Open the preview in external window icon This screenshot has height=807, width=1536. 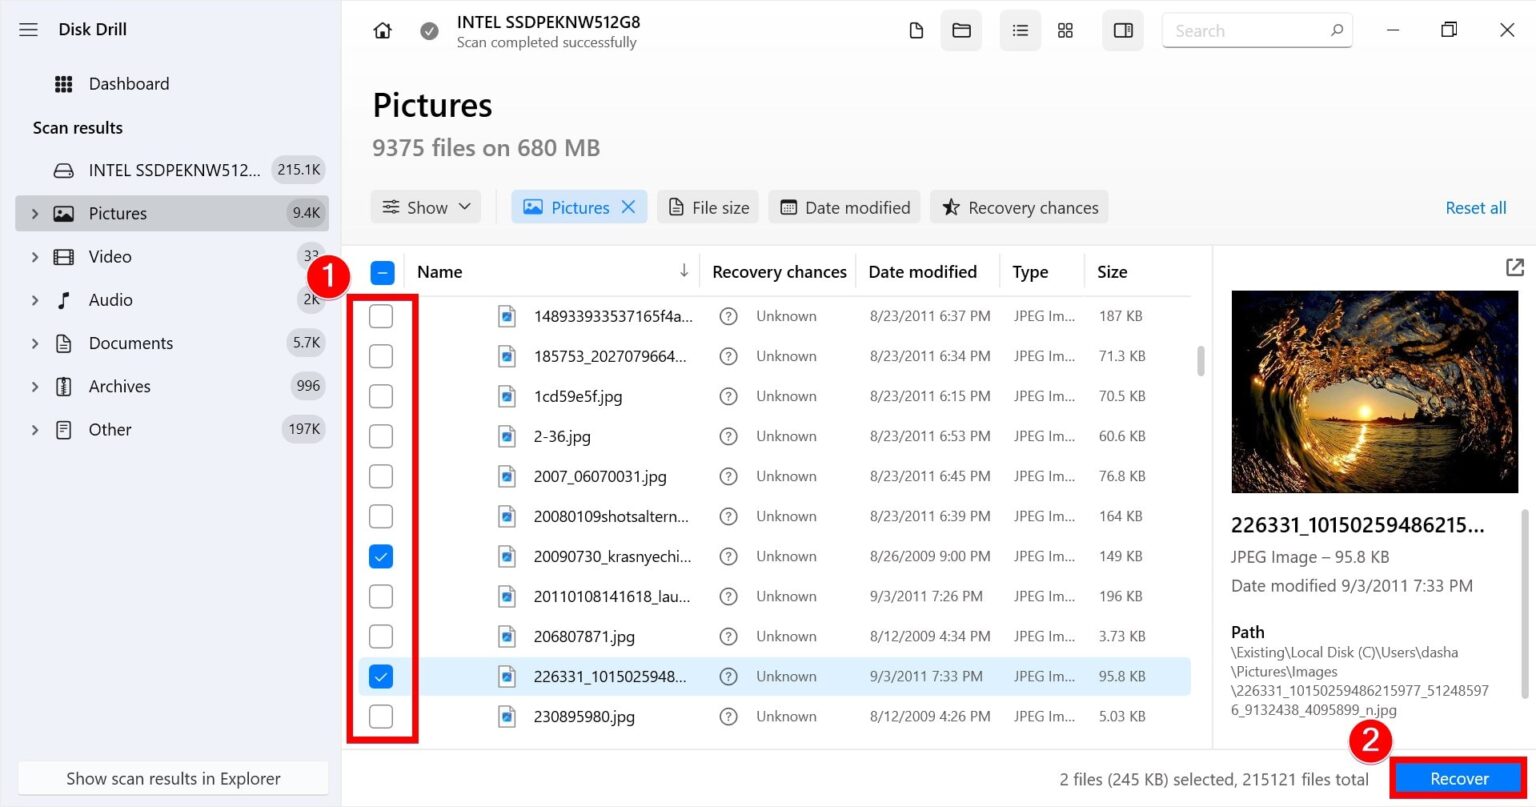tap(1514, 267)
